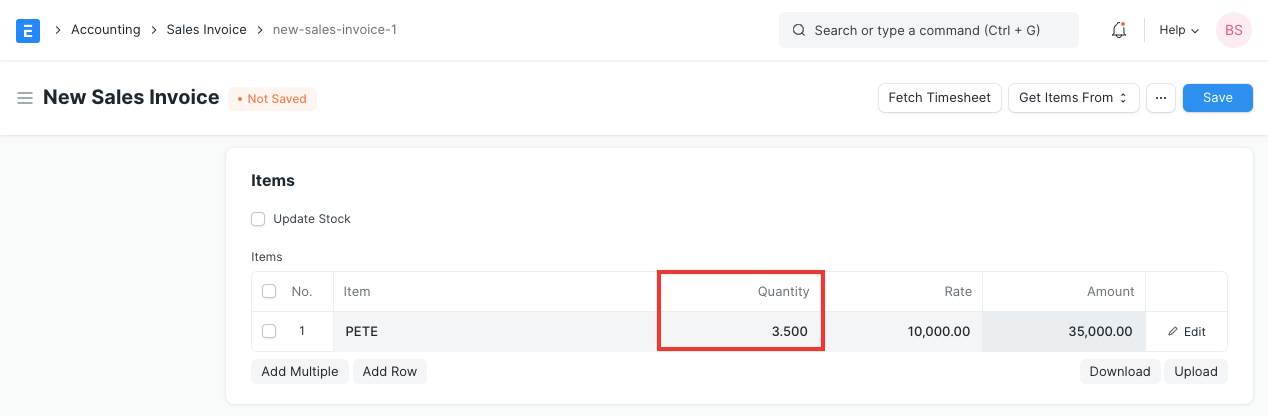Tick the checkbox for the PETE row
Screen dimensions: 1268x416
pos(269,332)
